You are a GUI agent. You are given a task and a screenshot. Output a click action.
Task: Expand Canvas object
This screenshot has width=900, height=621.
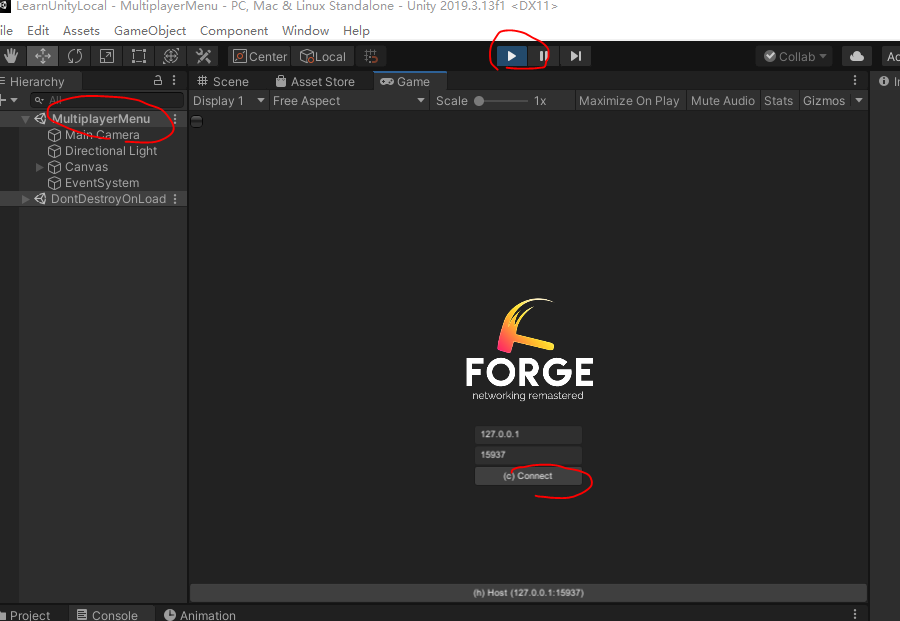[x=40, y=167]
